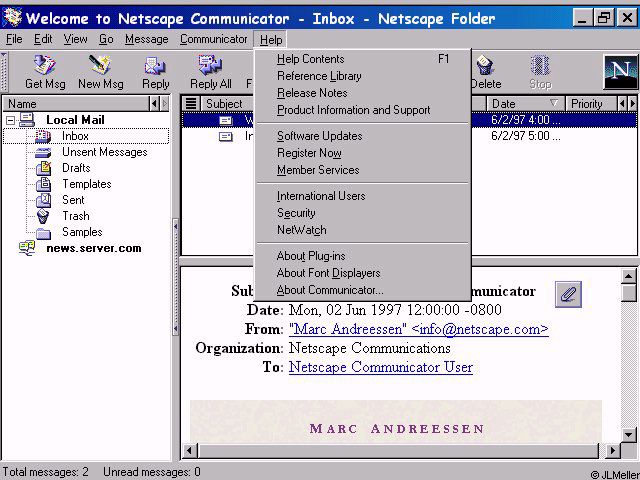Open the View menu

(75, 39)
